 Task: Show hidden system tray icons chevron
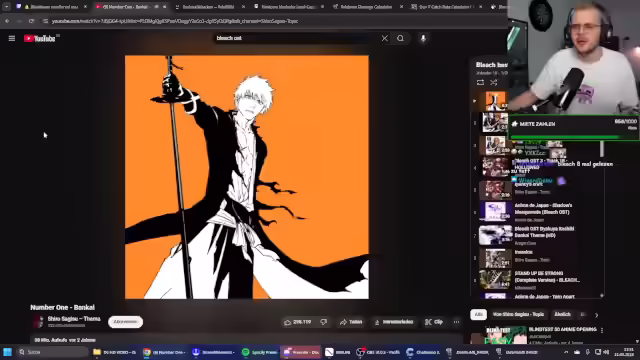pyautogui.click(x=566, y=352)
